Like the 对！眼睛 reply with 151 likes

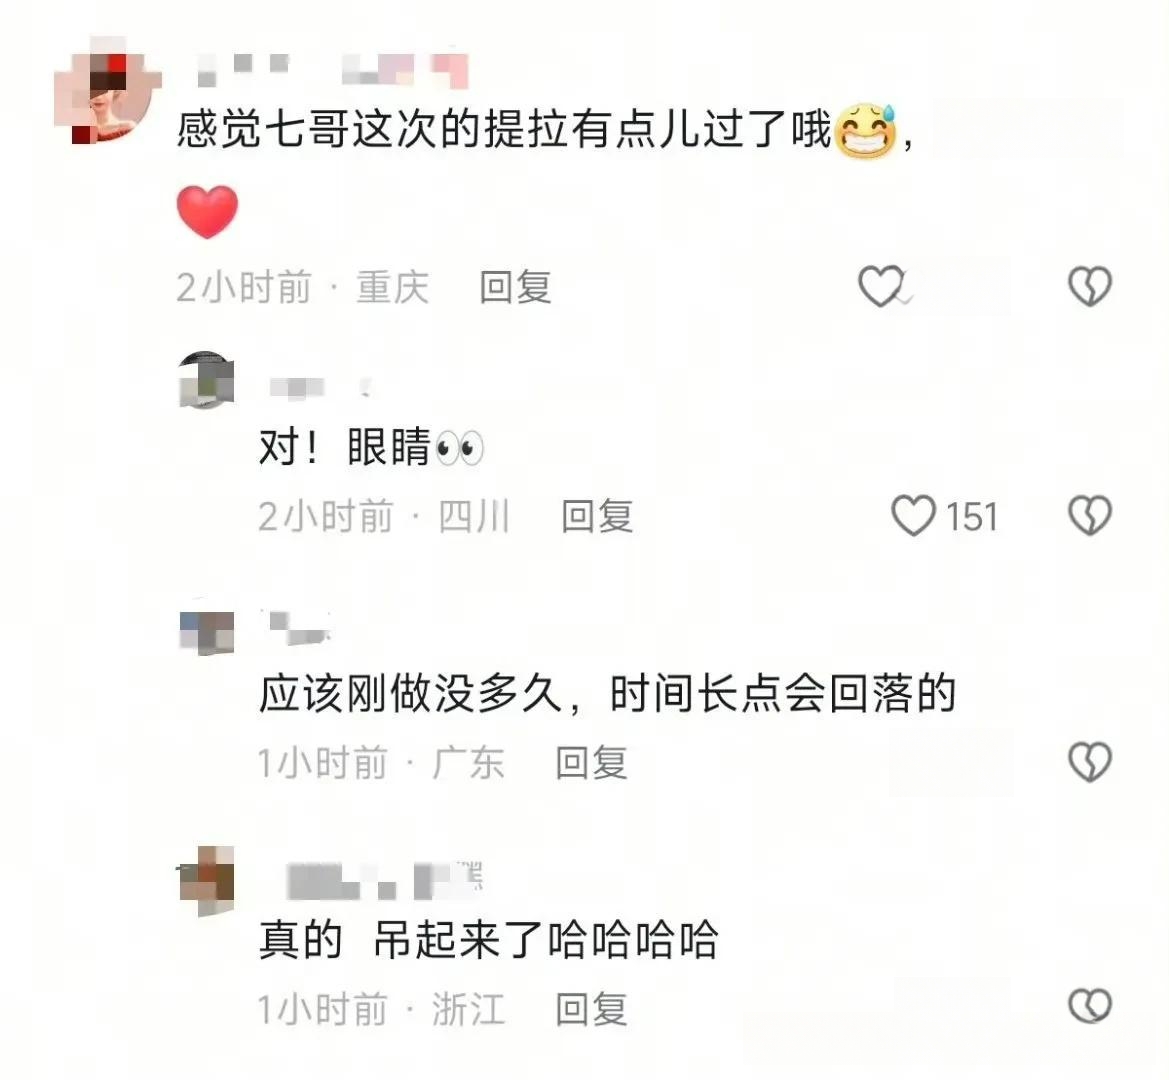(913, 516)
